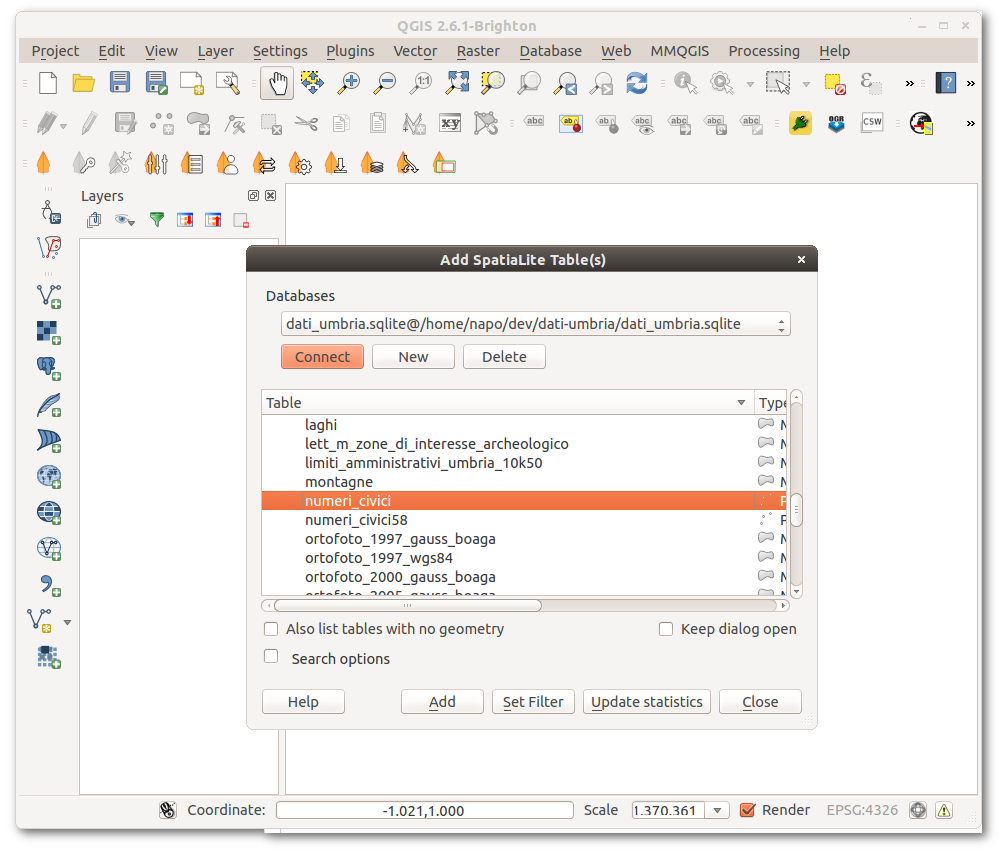Open the Database menu
The height and width of the screenshot is (852, 1001).
tap(550, 51)
